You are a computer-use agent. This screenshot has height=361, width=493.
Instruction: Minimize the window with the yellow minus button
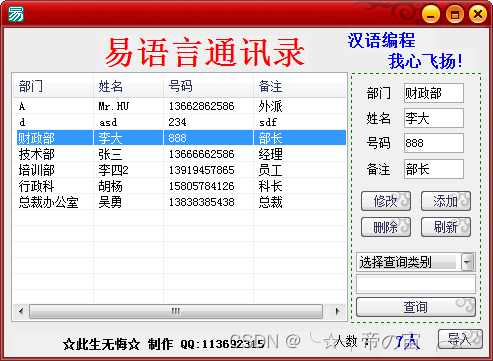pos(431,15)
